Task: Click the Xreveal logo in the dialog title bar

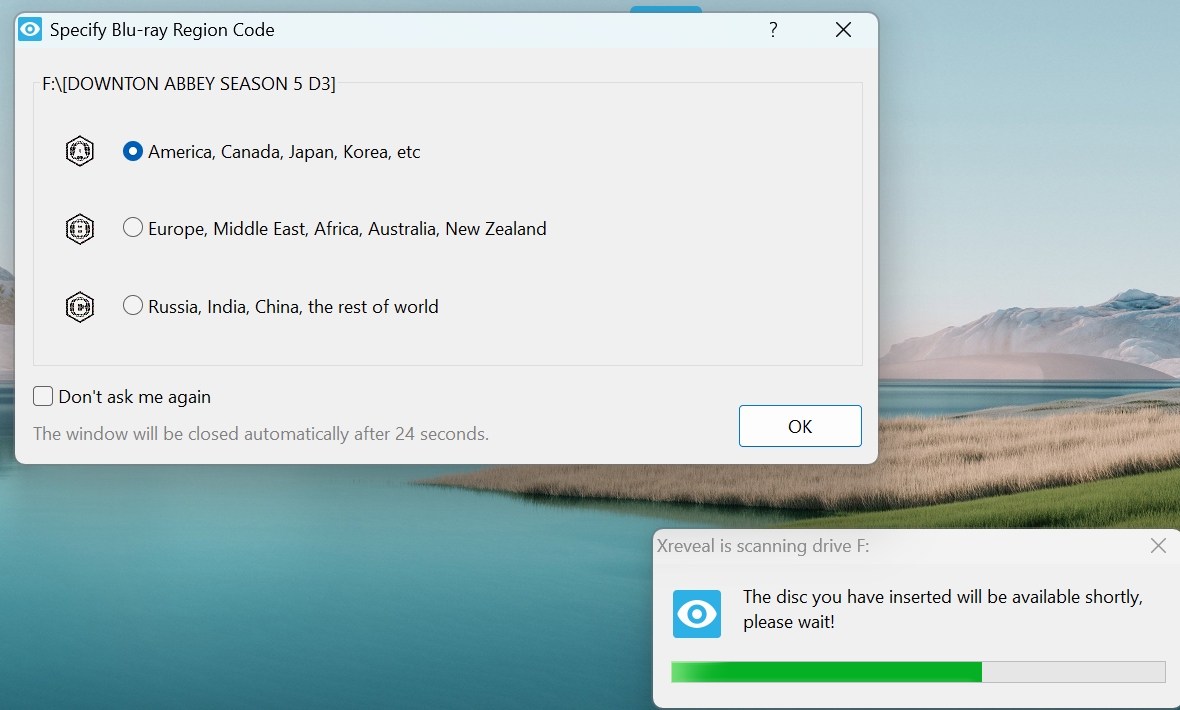Action: coord(30,29)
